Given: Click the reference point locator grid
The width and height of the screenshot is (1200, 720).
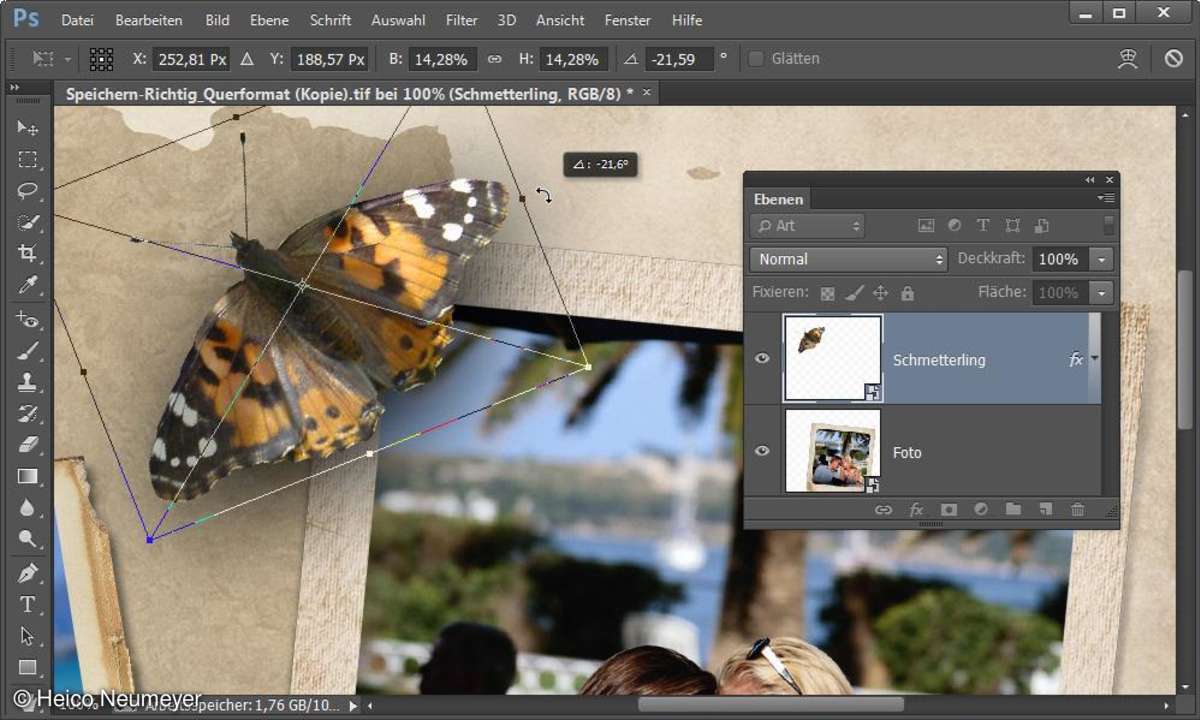Looking at the screenshot, I should pos(101,59).
